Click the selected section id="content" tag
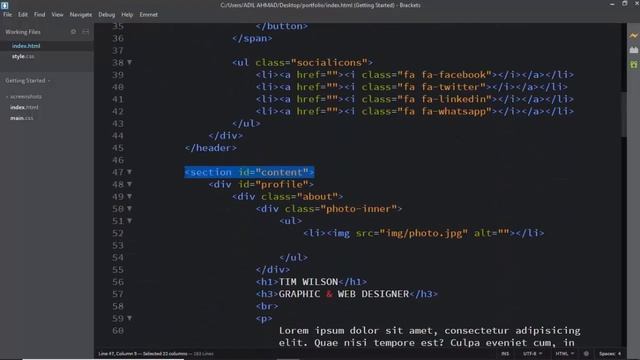The image size is (640, 360). coord(249,172)
